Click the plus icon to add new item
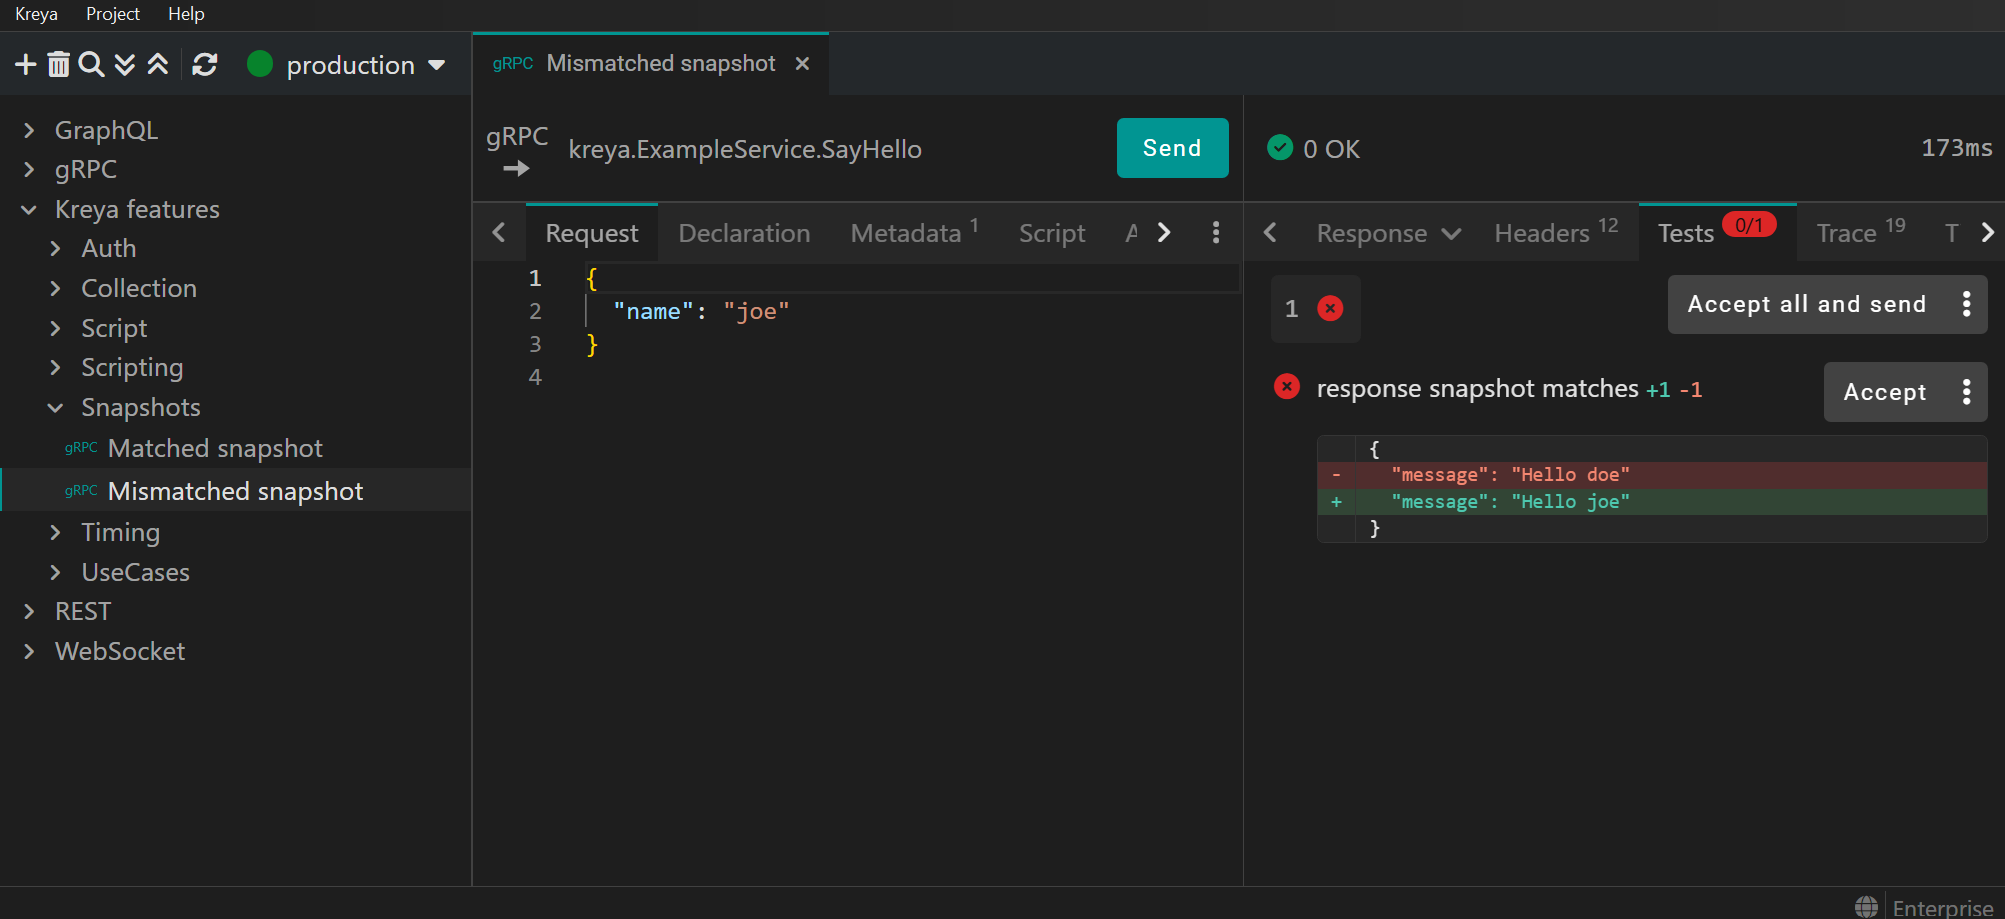Screen dimensions: 2005x919 click(x=25, y=65)
